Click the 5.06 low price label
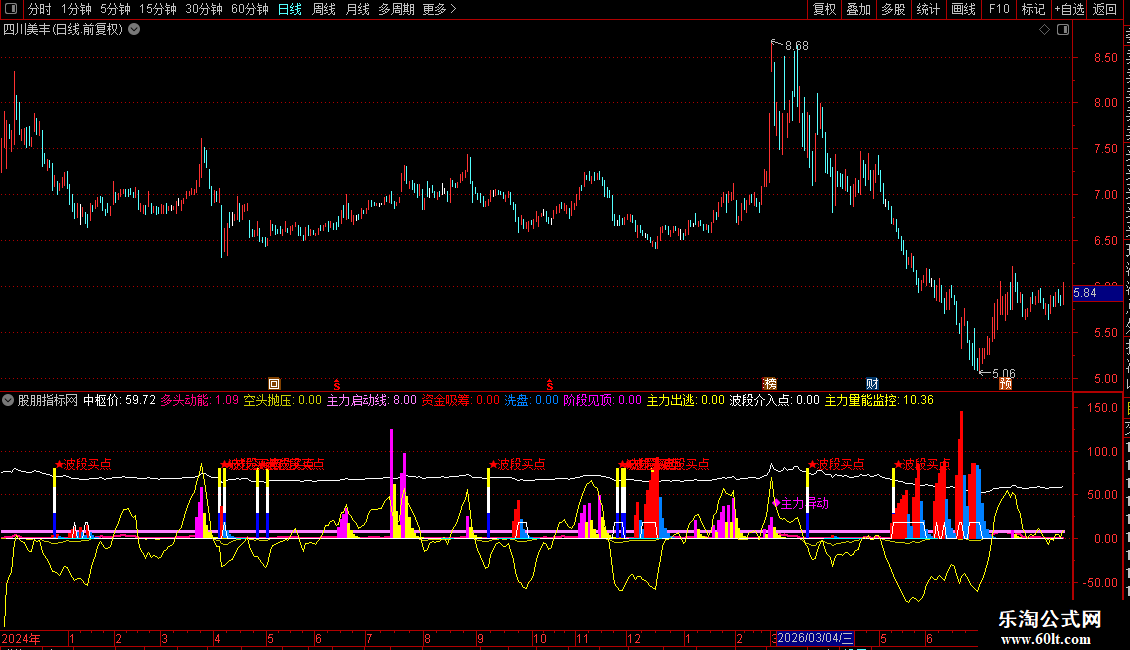The width and height of the screenshot is (1130, 650). (x=1003, y=374)
